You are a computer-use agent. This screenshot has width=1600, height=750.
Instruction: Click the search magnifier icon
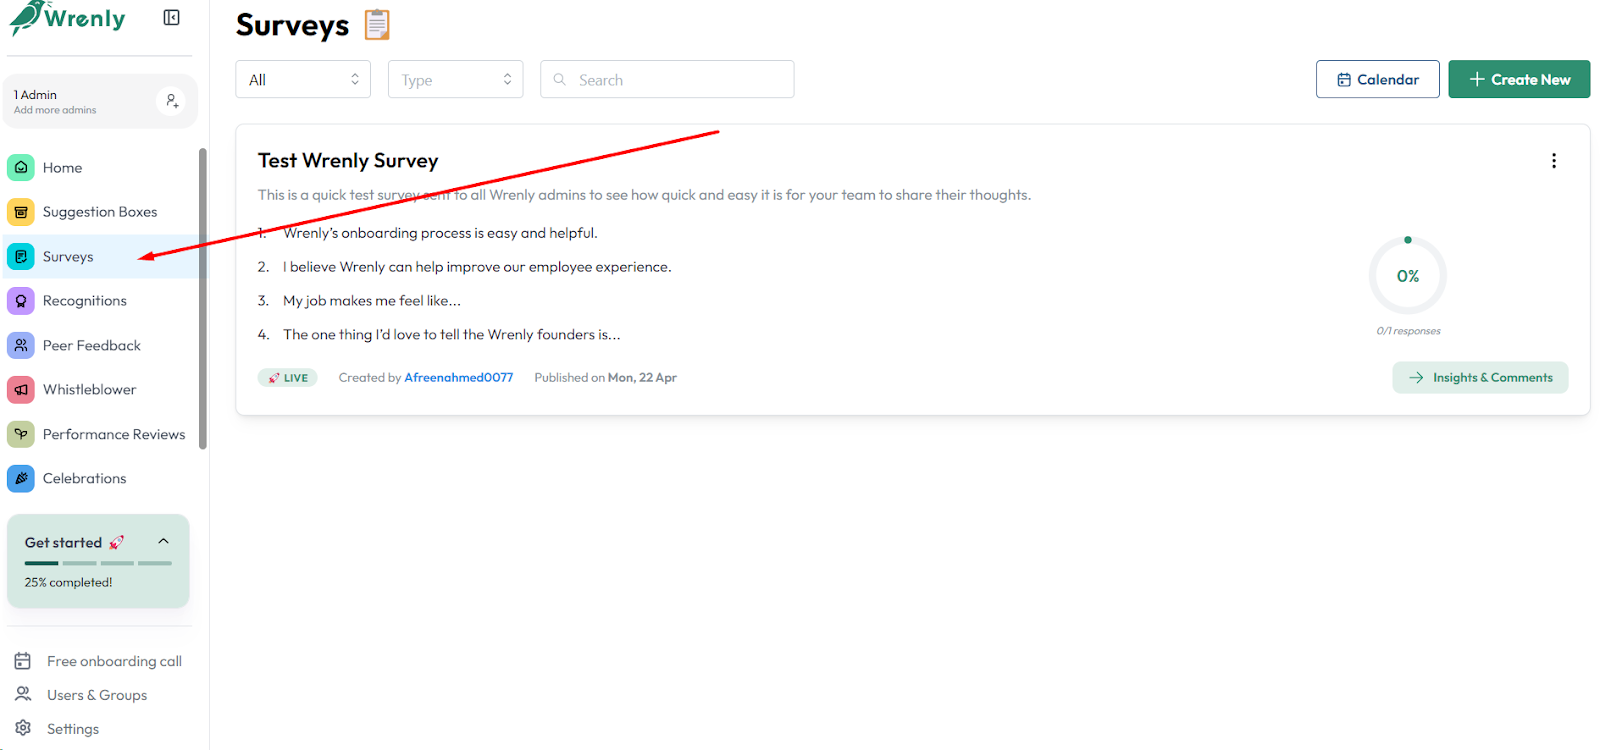(560, 79)
